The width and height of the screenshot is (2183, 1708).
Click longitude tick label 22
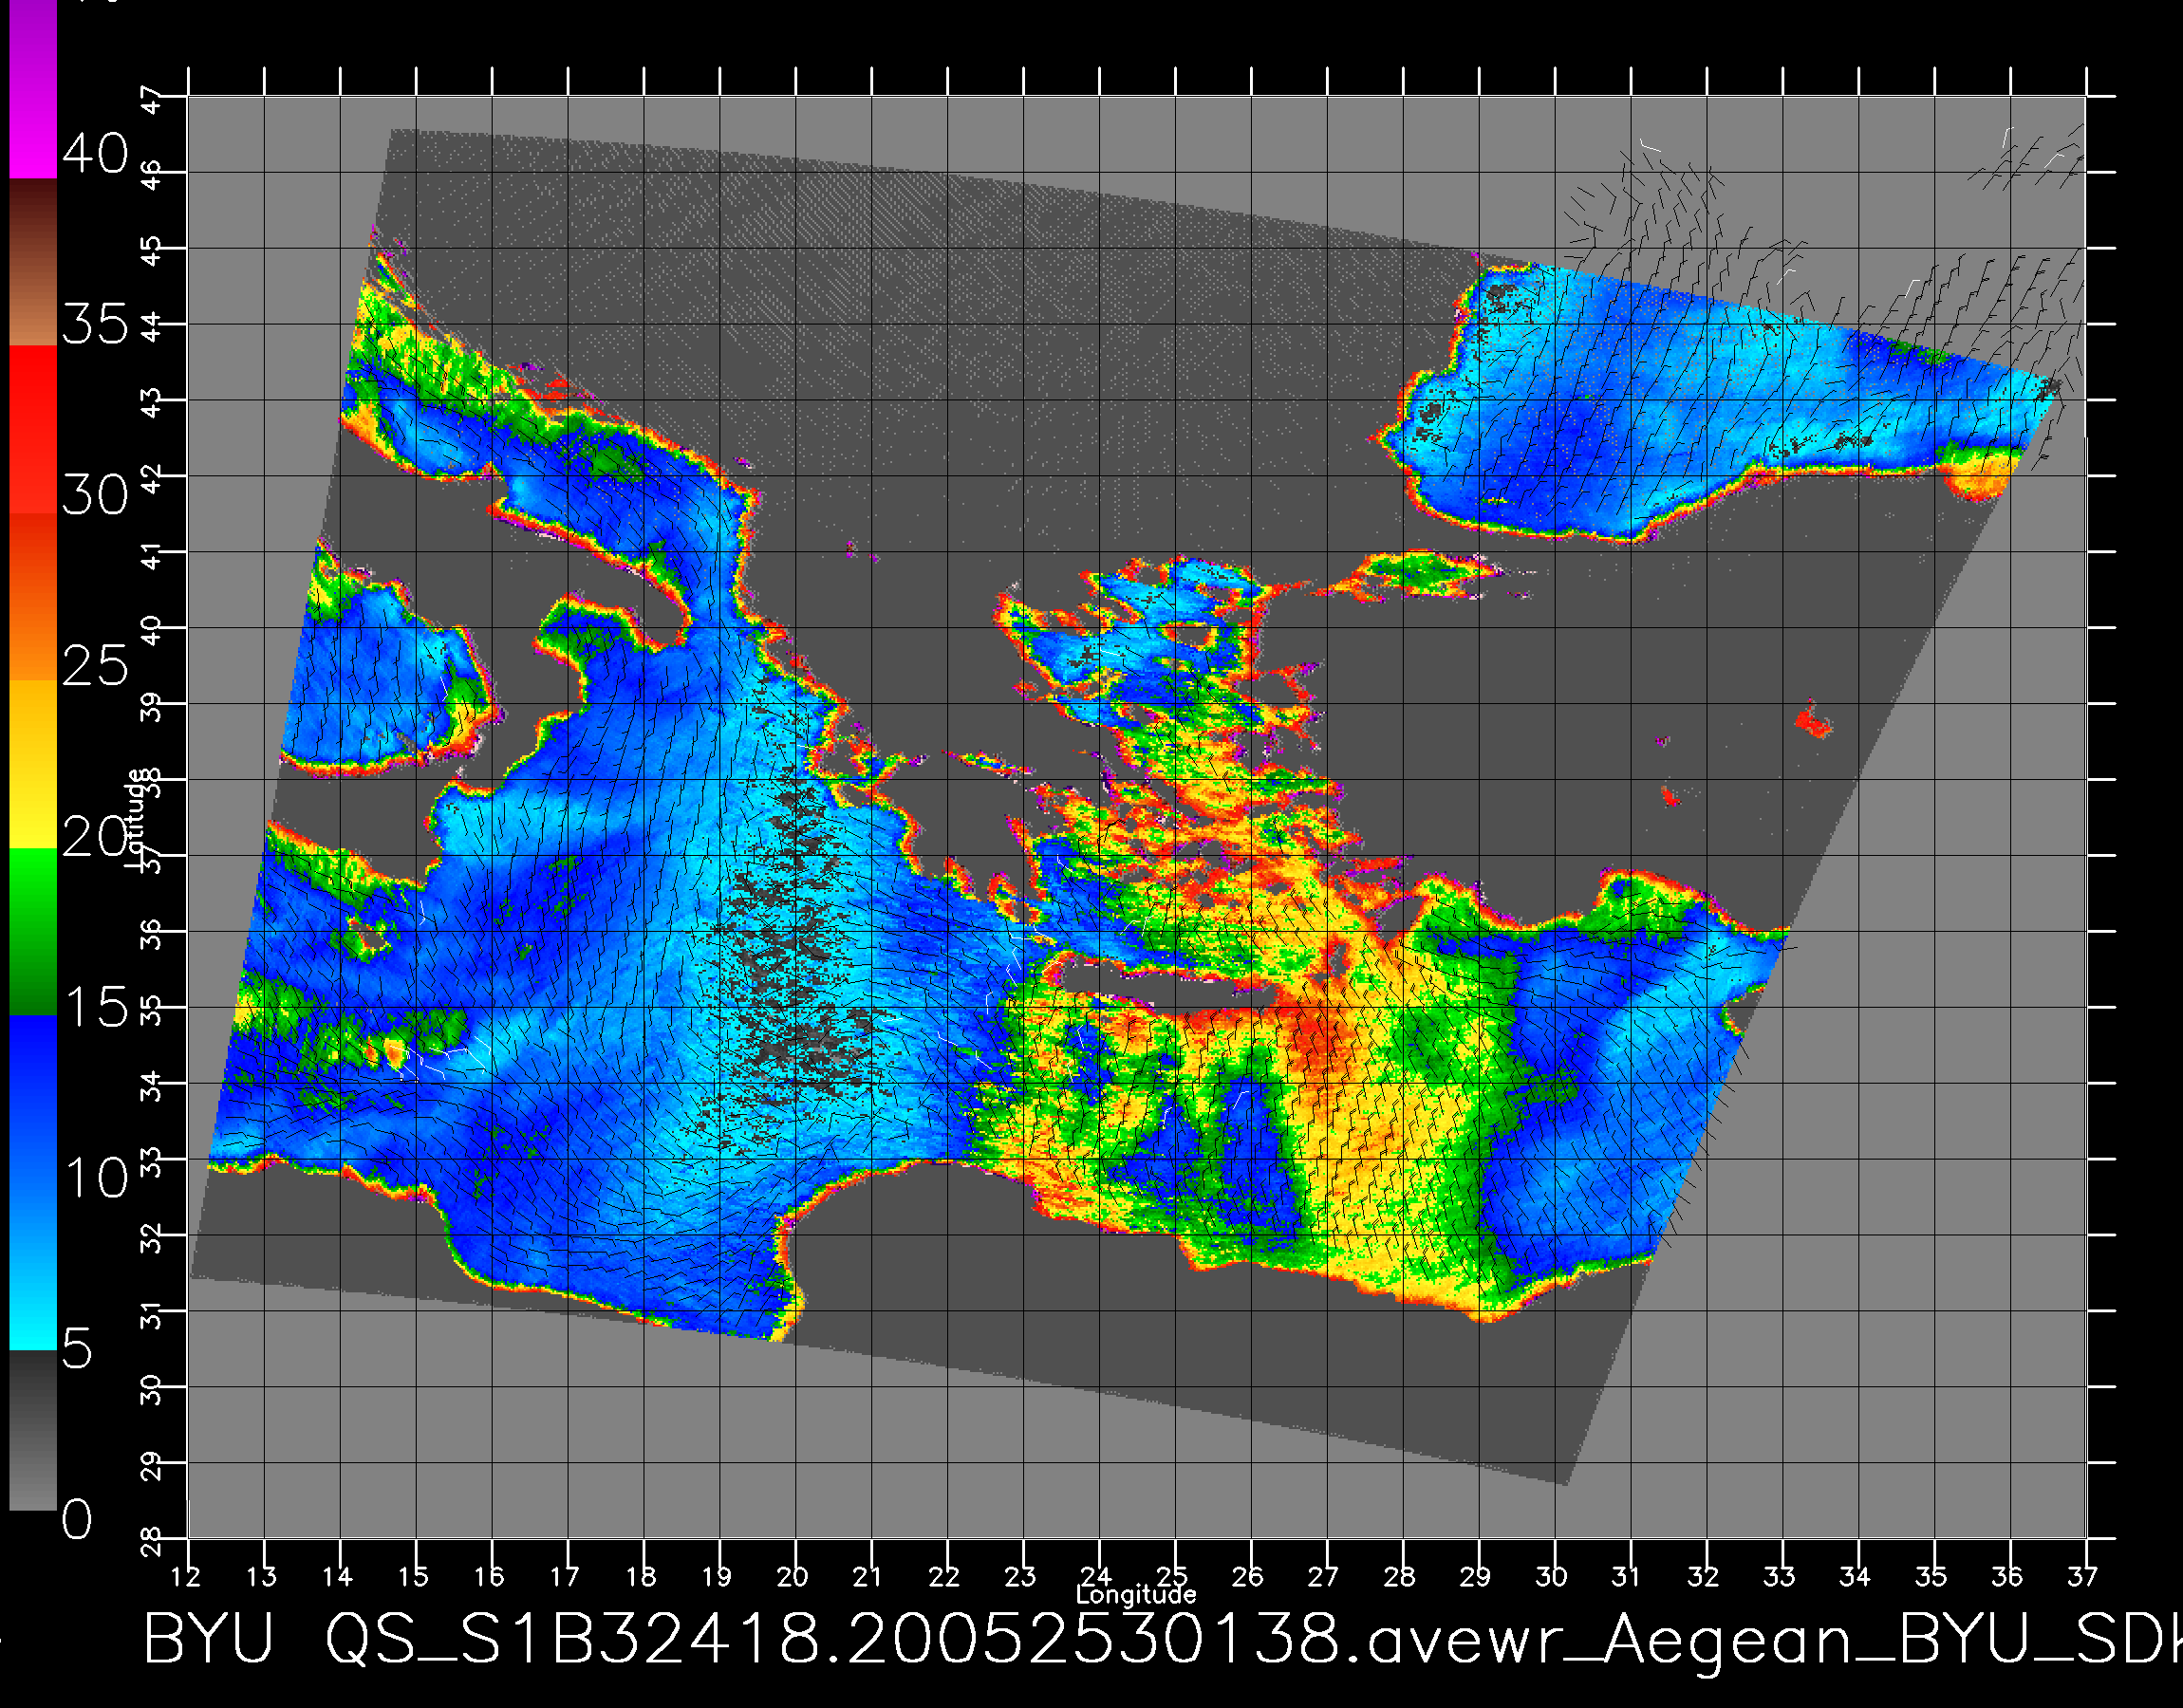click(944, 1577)
